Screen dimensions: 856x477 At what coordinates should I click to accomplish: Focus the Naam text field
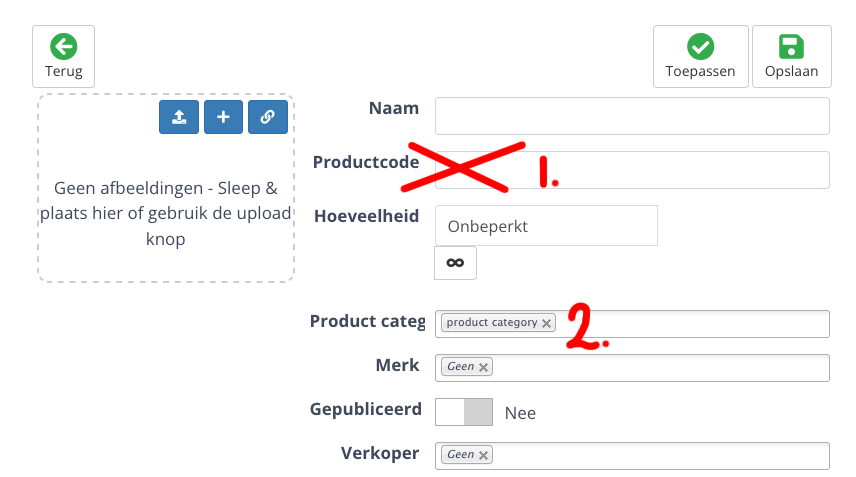coord(632,115)
